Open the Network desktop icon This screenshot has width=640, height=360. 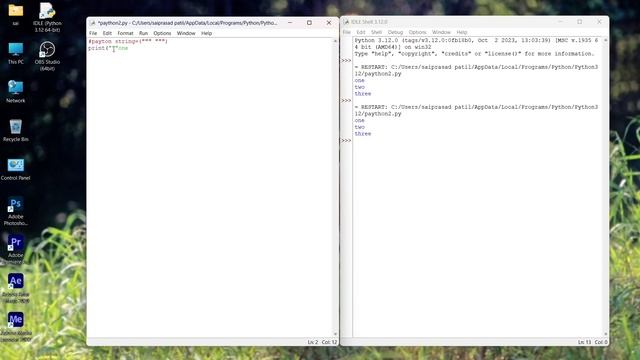16,91
